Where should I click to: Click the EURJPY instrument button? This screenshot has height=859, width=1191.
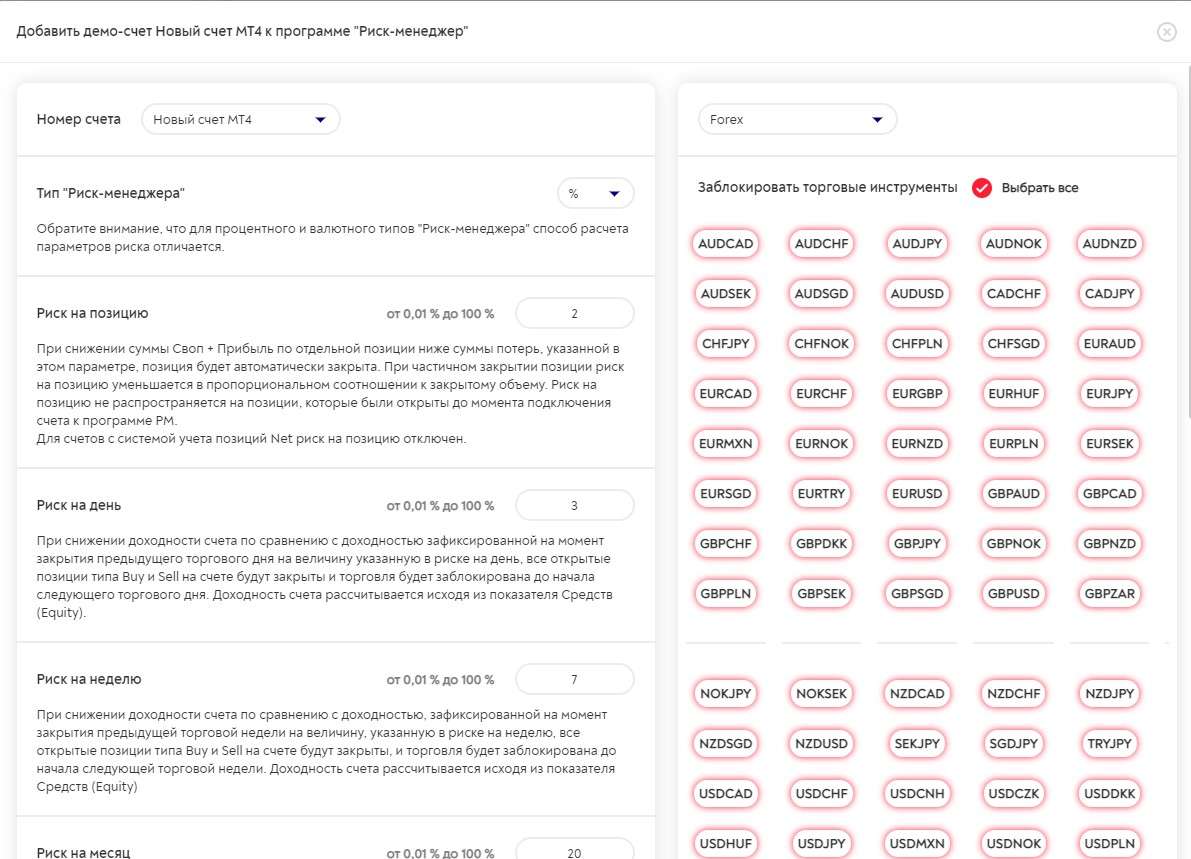tap(1110, 394)
